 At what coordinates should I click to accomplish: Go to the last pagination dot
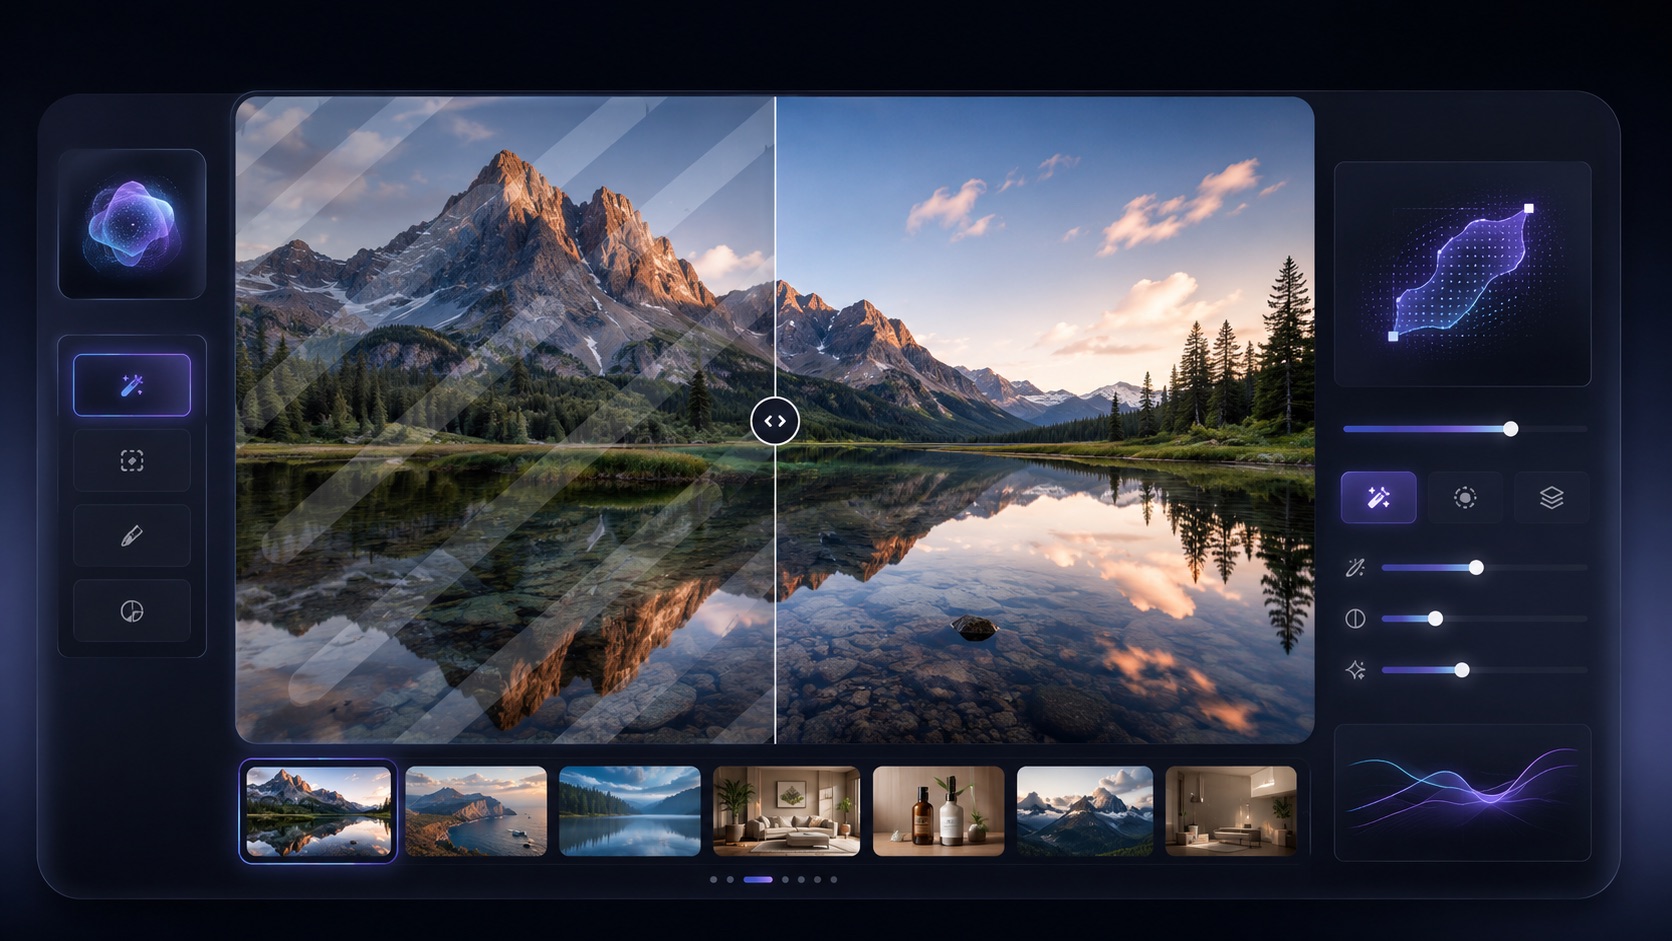click(833, 880)
